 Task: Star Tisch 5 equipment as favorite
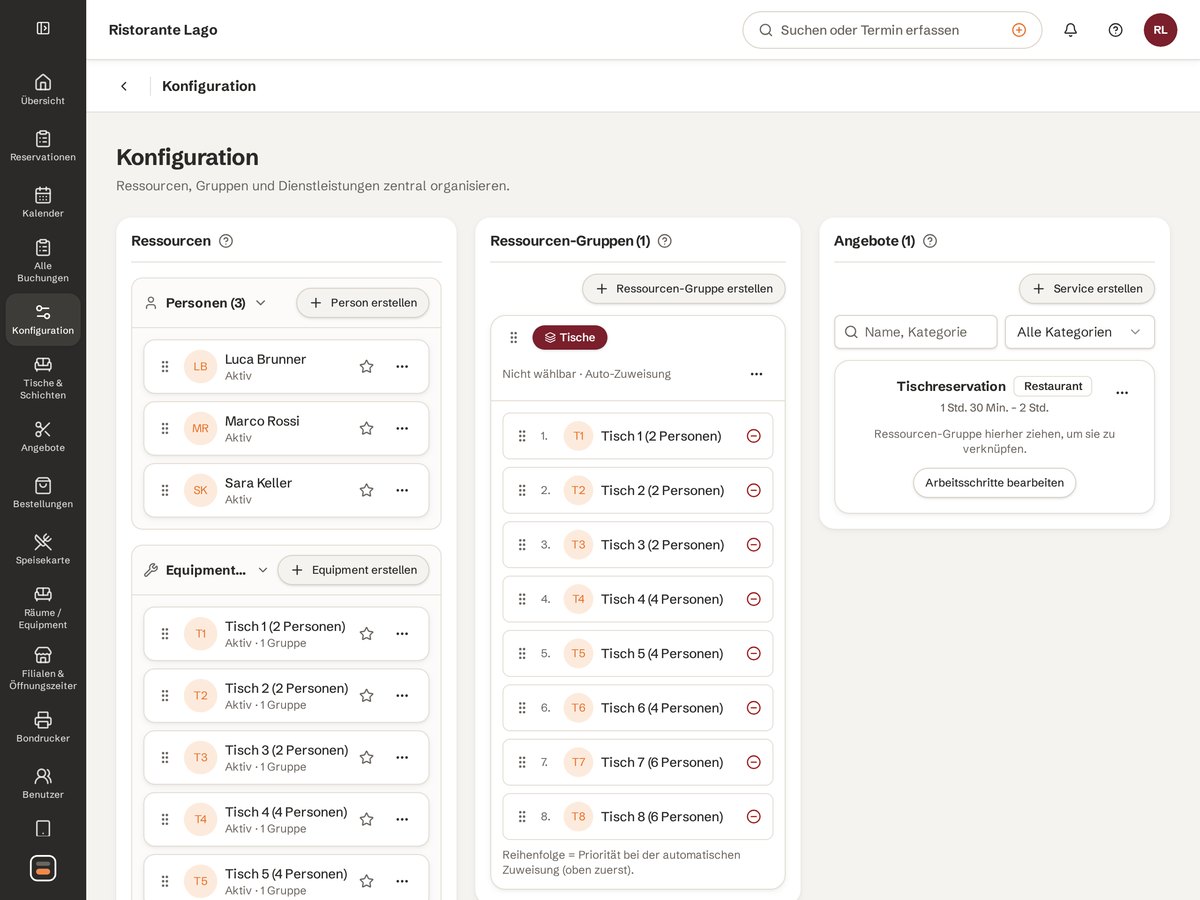pyautogui.click(x=367, y=881)
